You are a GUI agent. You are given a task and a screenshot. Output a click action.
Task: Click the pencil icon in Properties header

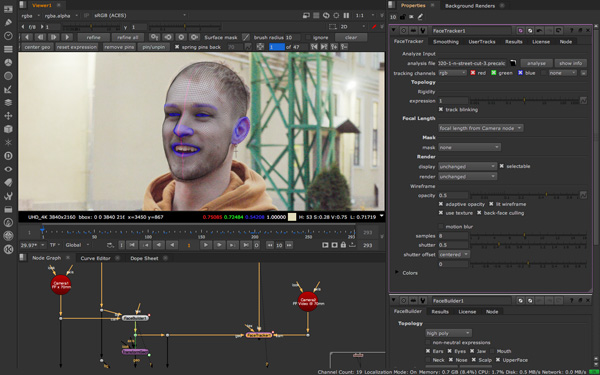coord(420,17)
